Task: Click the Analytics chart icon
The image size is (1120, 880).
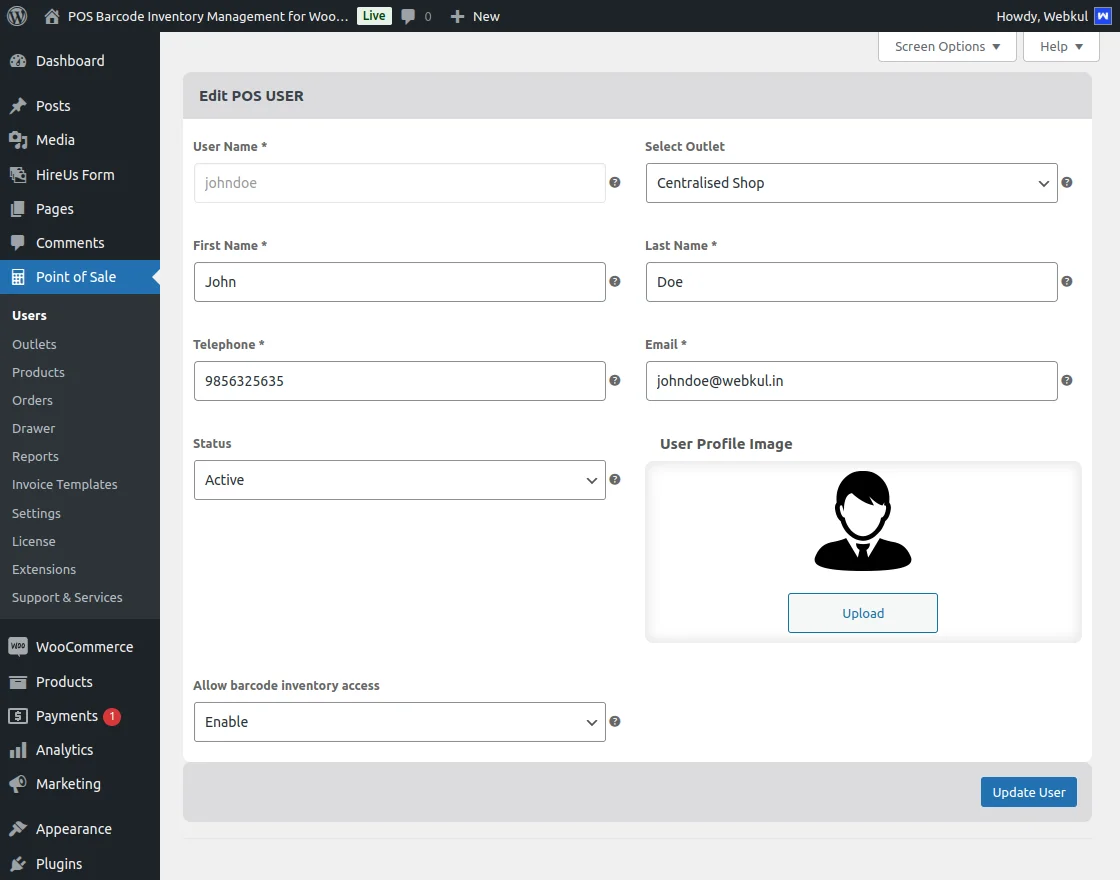Action: tap(18, 750)
